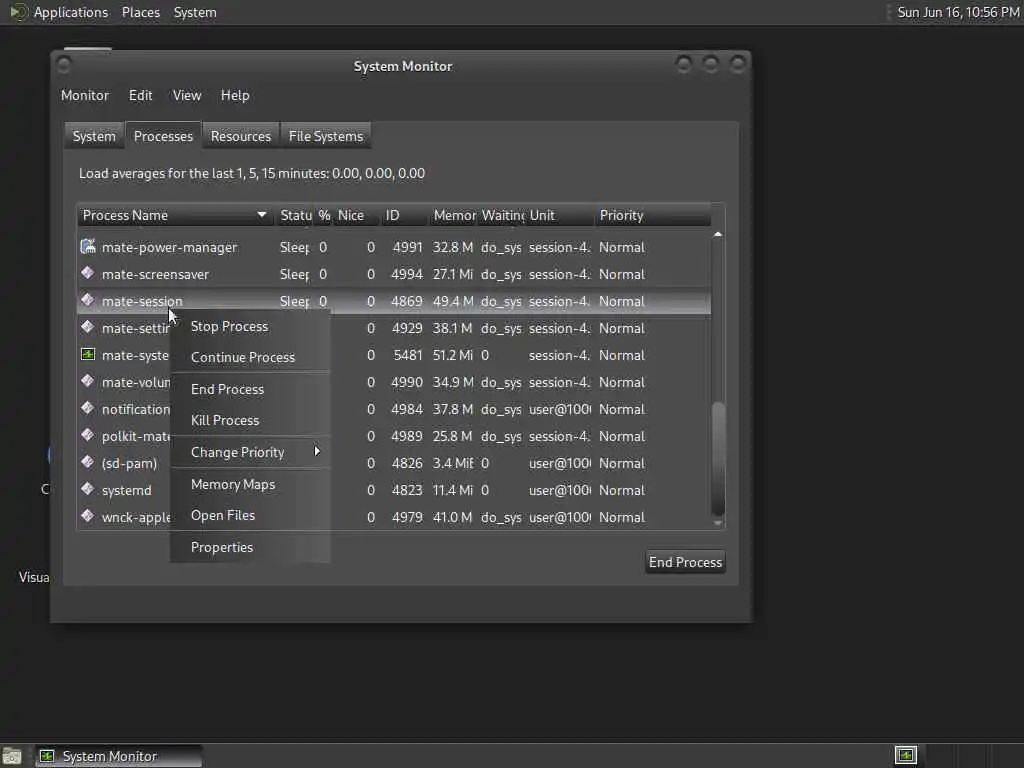Viewport: 1024px width, 768px height.
Task: Sort by the Priority column header
Action: pos(653,215)
